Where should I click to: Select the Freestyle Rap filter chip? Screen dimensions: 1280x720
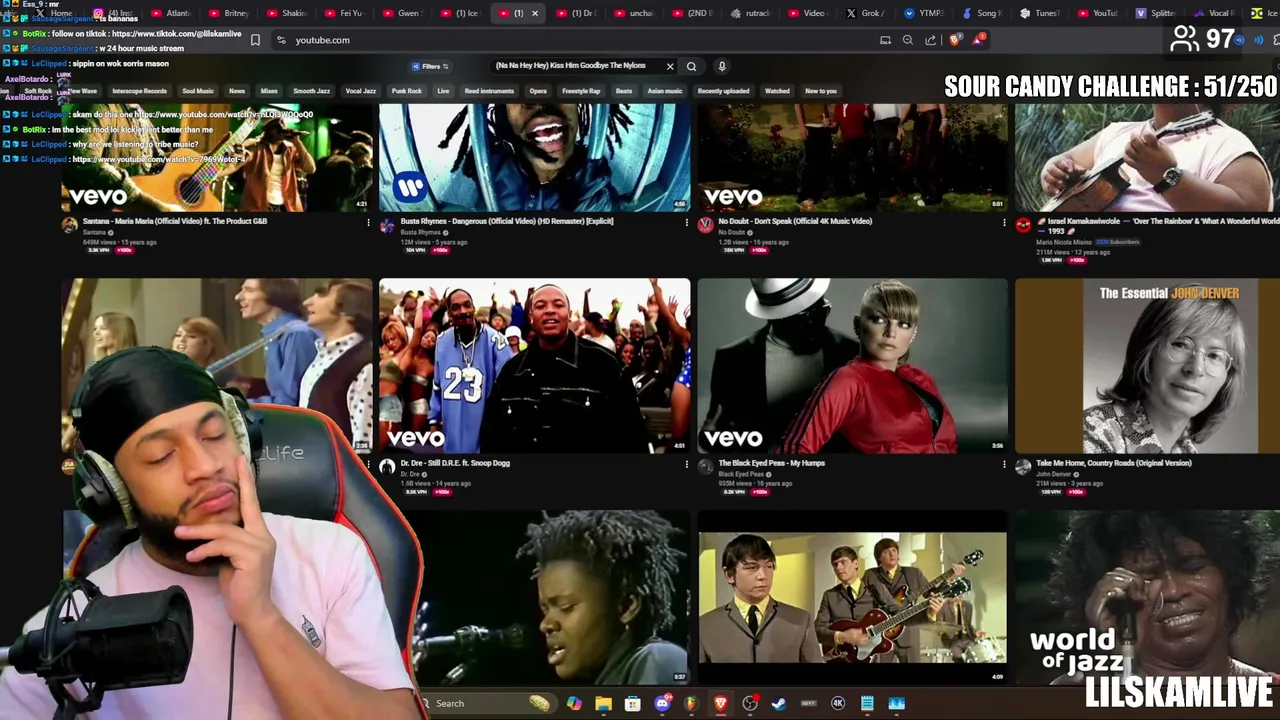581,91
